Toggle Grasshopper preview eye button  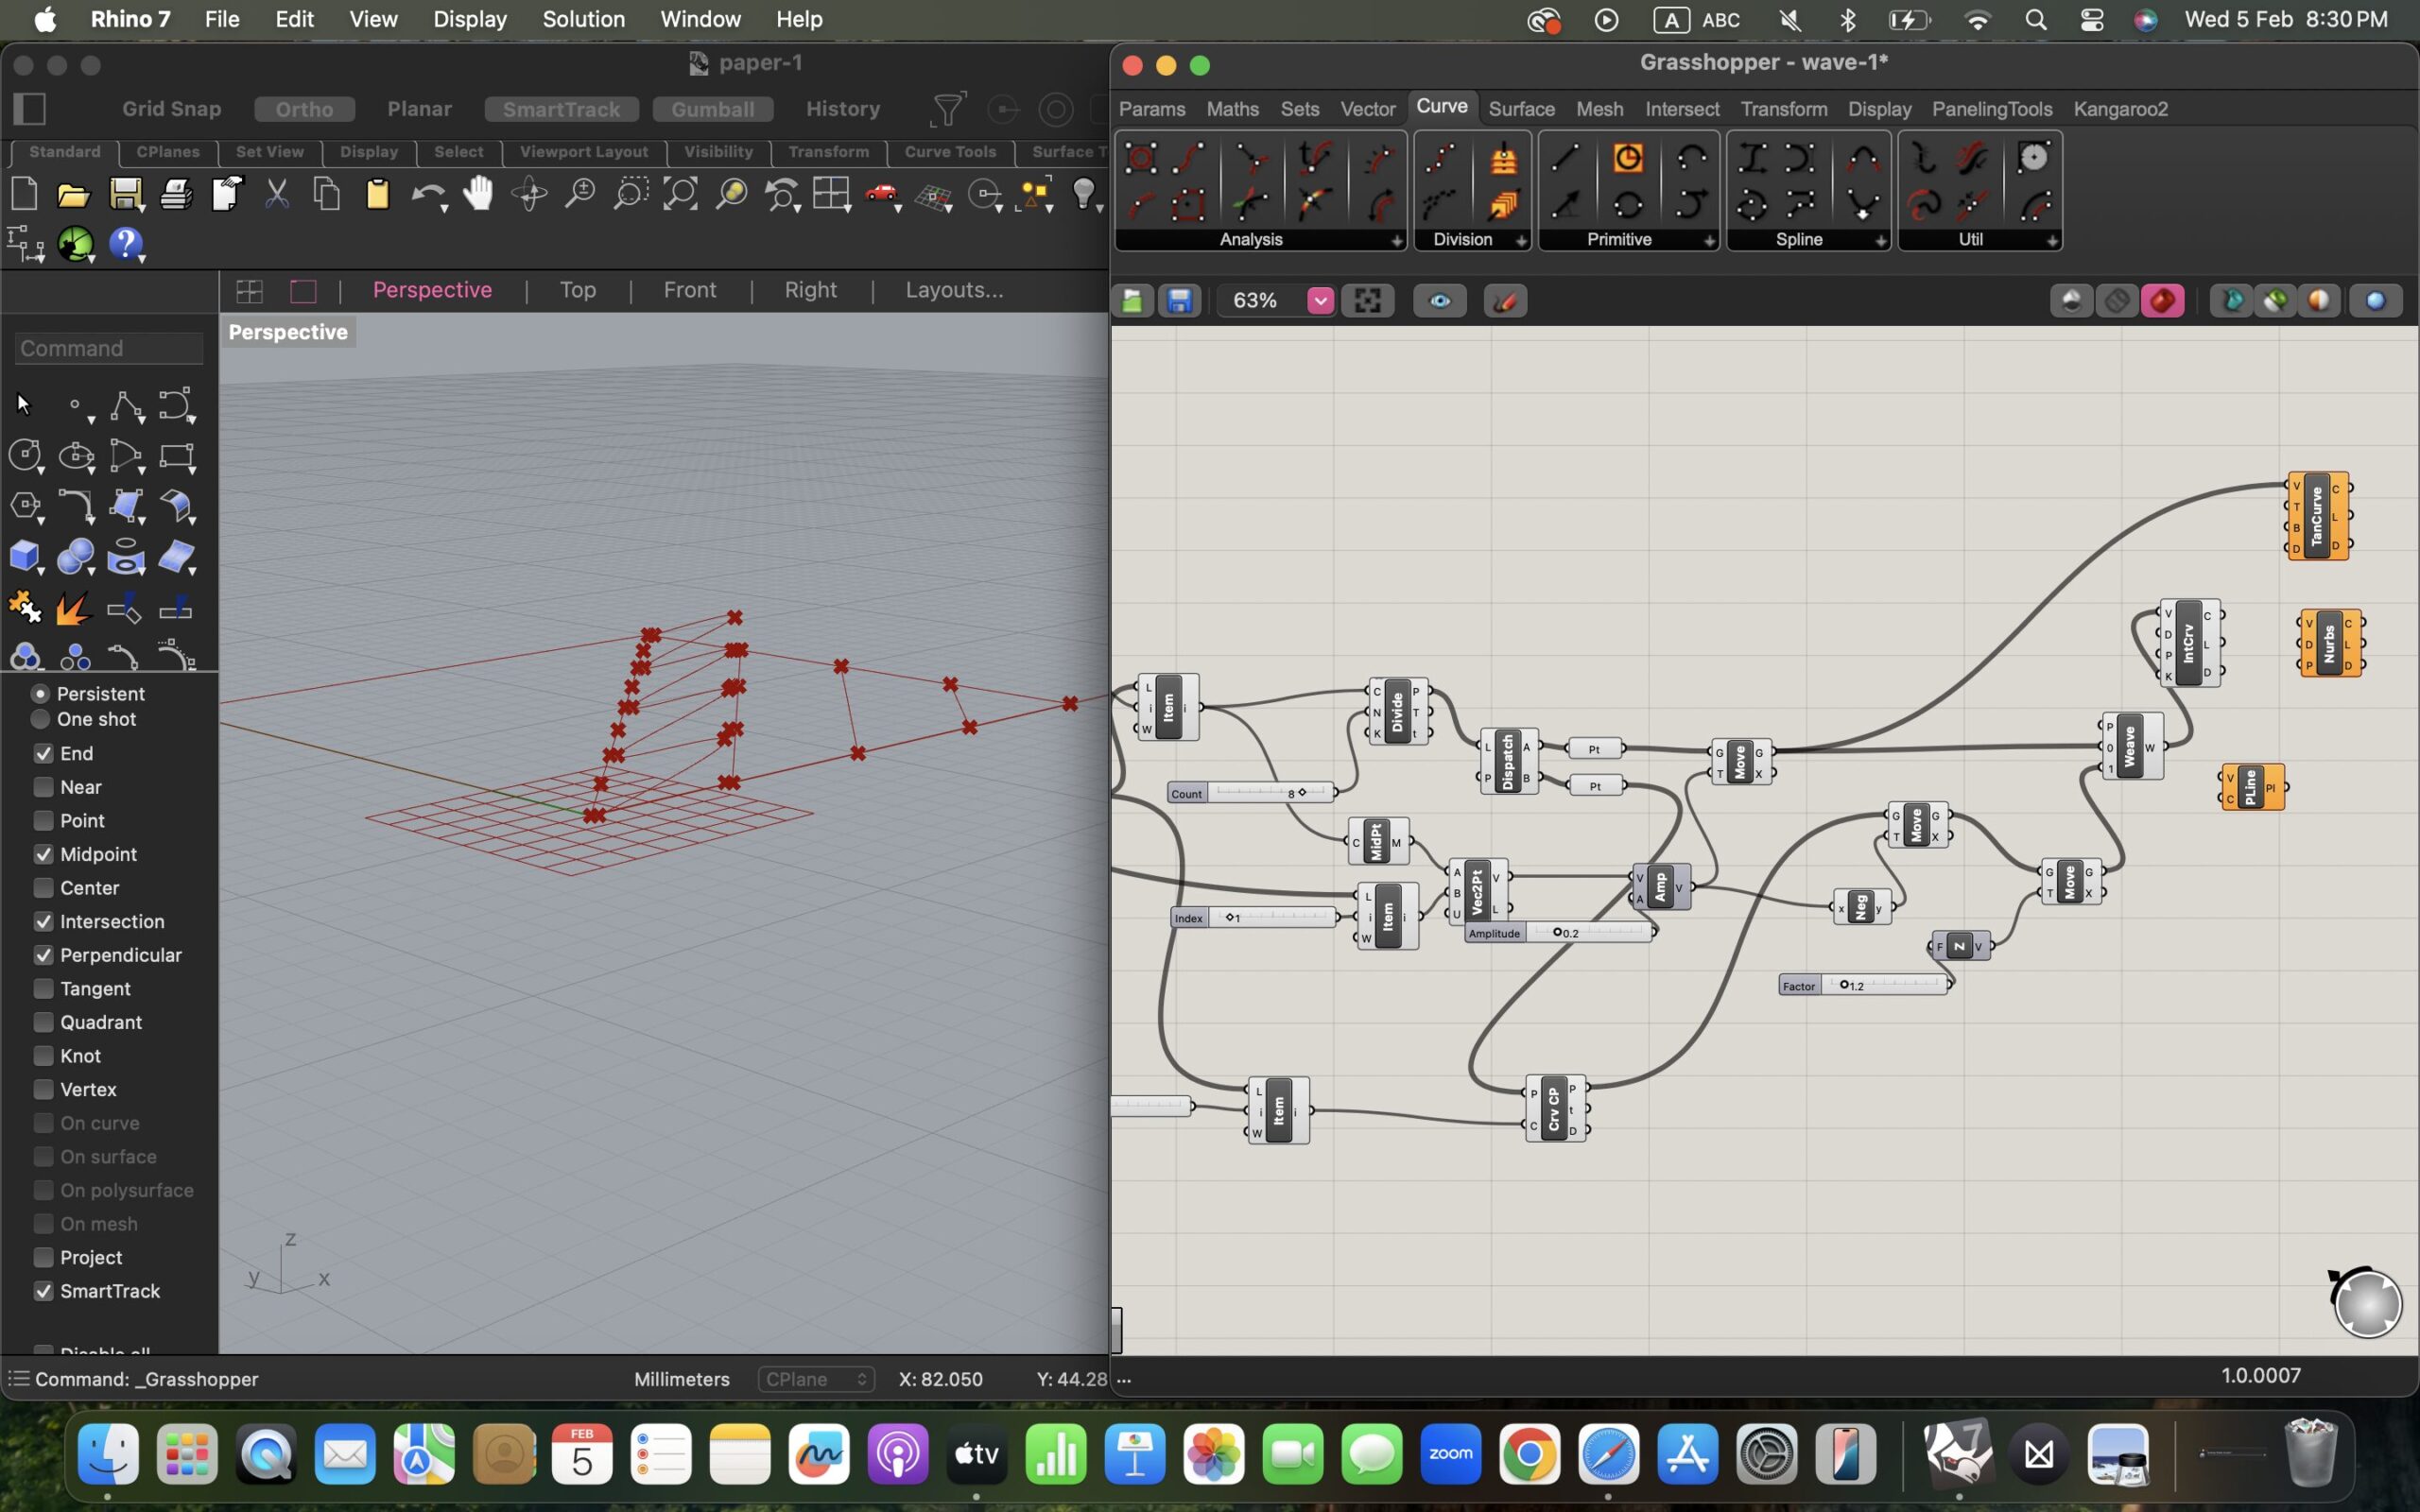point(1440,301)
